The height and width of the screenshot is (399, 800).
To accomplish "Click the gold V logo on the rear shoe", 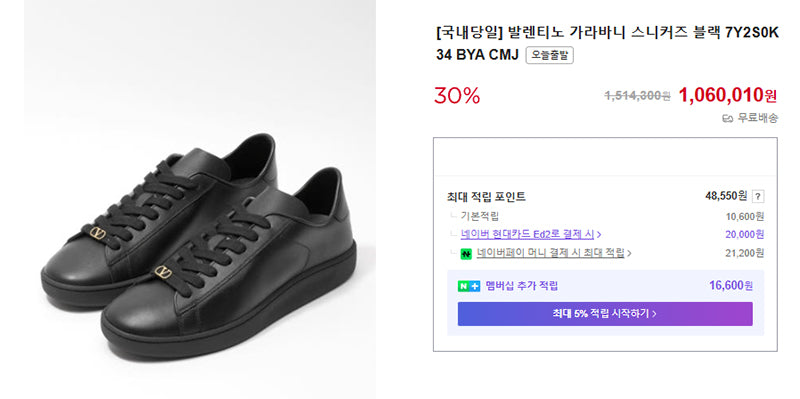I will [x=97, y=233].
